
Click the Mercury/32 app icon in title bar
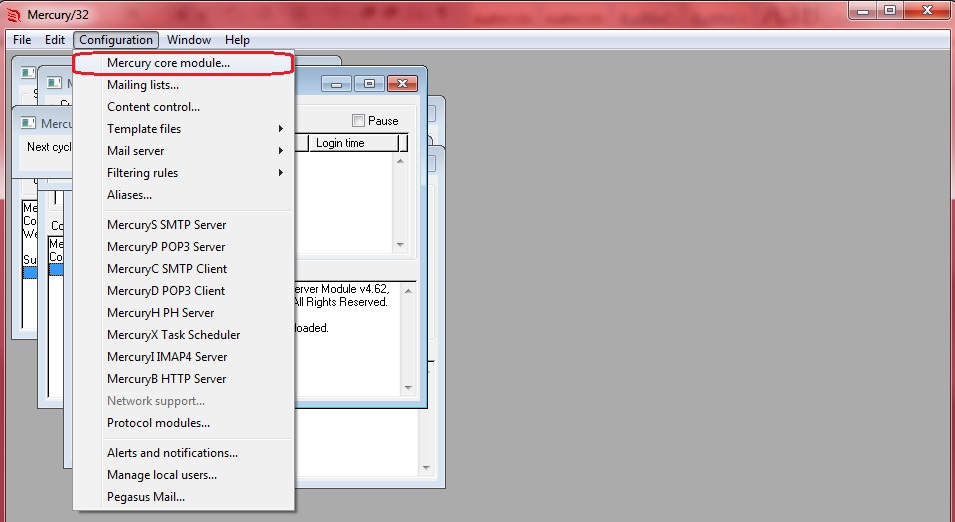click(13, 15)
